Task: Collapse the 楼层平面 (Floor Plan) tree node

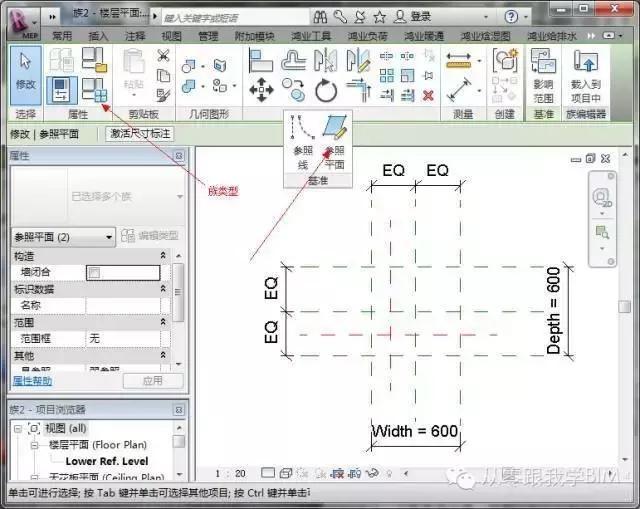Action: 34,443
